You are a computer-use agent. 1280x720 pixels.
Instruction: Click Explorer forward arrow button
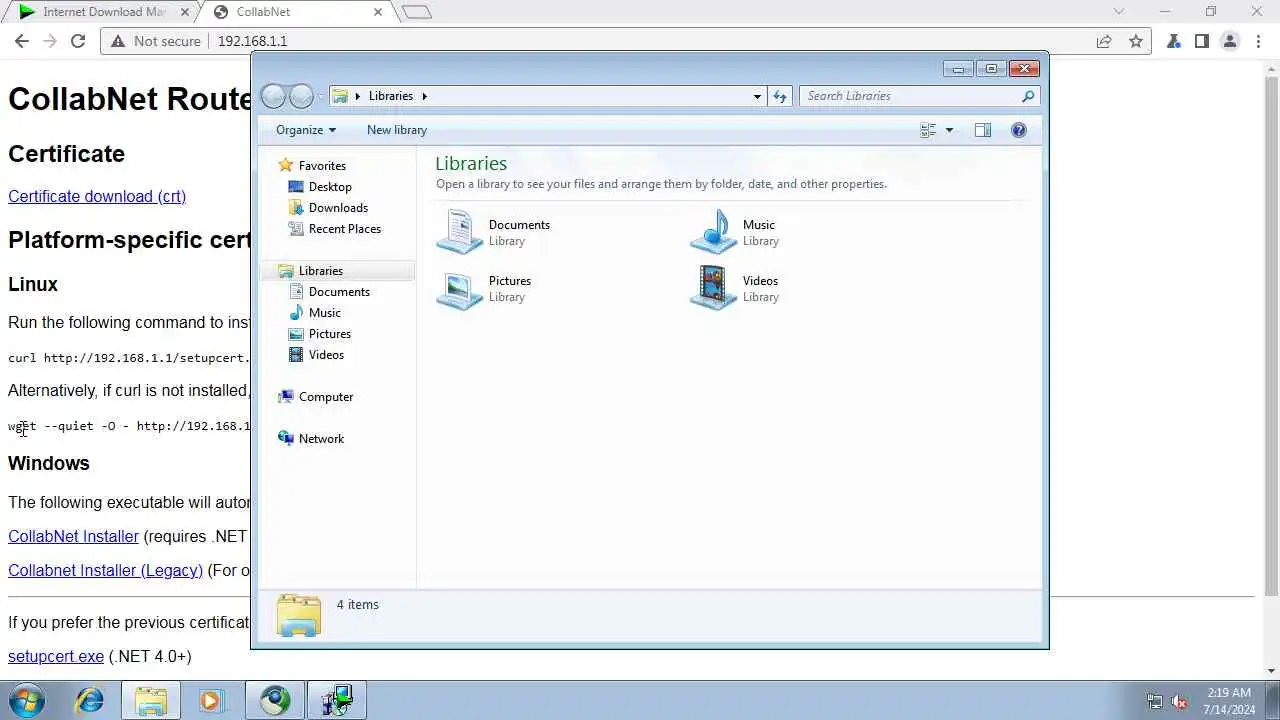pyautogui.click(x=301, y=96)
